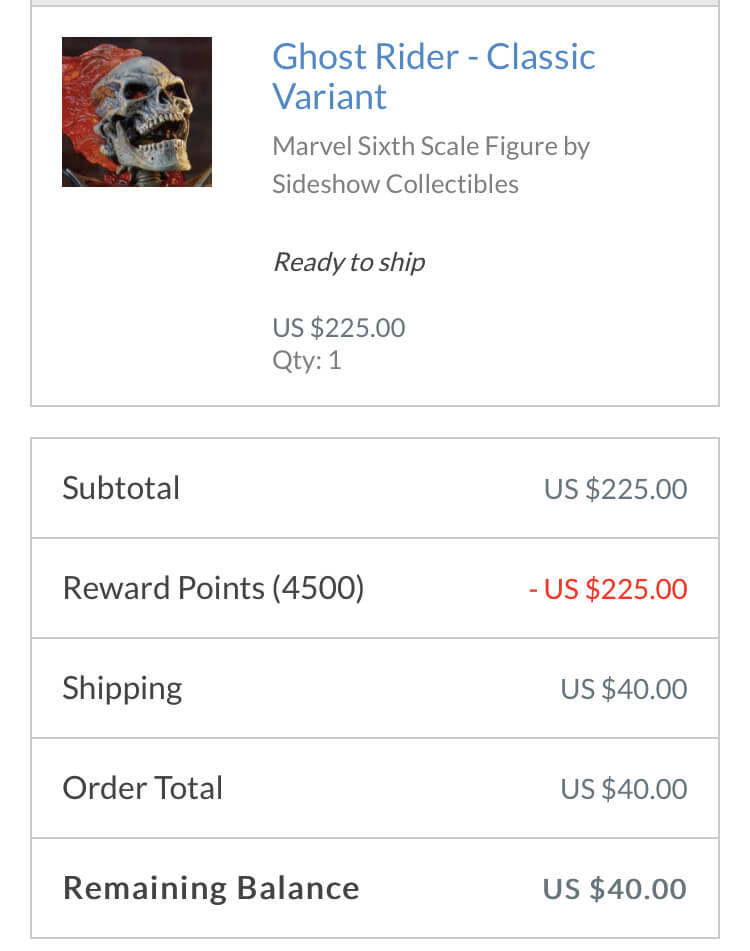
Task: Click the Sideshow Collectibles text
Action: (395, 184)
